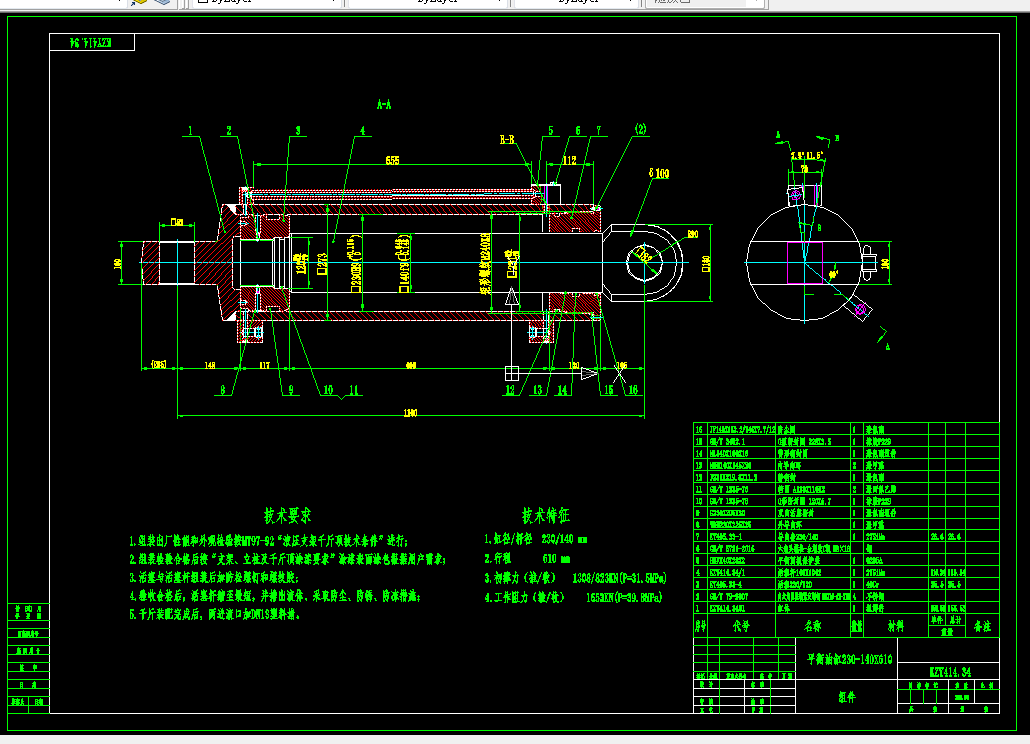Select the B-B section label in yellow

pos(508,139)
